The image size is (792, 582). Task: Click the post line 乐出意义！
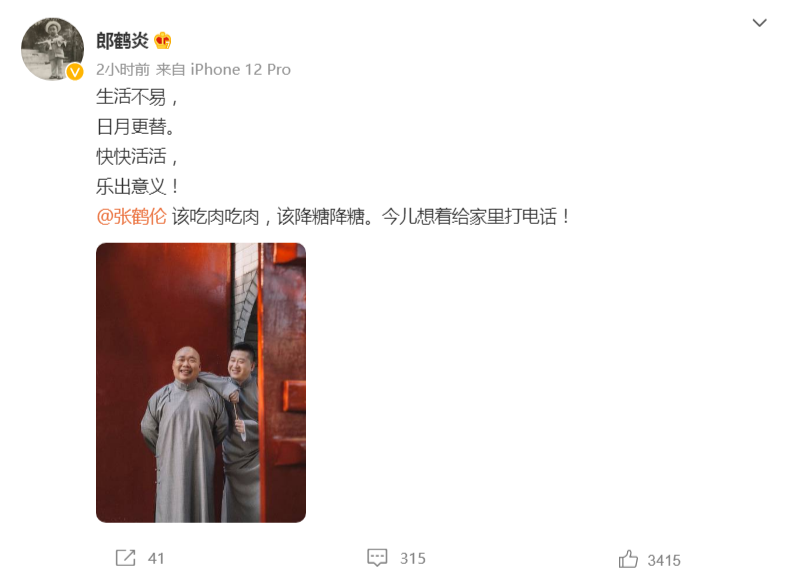(138, 186)
